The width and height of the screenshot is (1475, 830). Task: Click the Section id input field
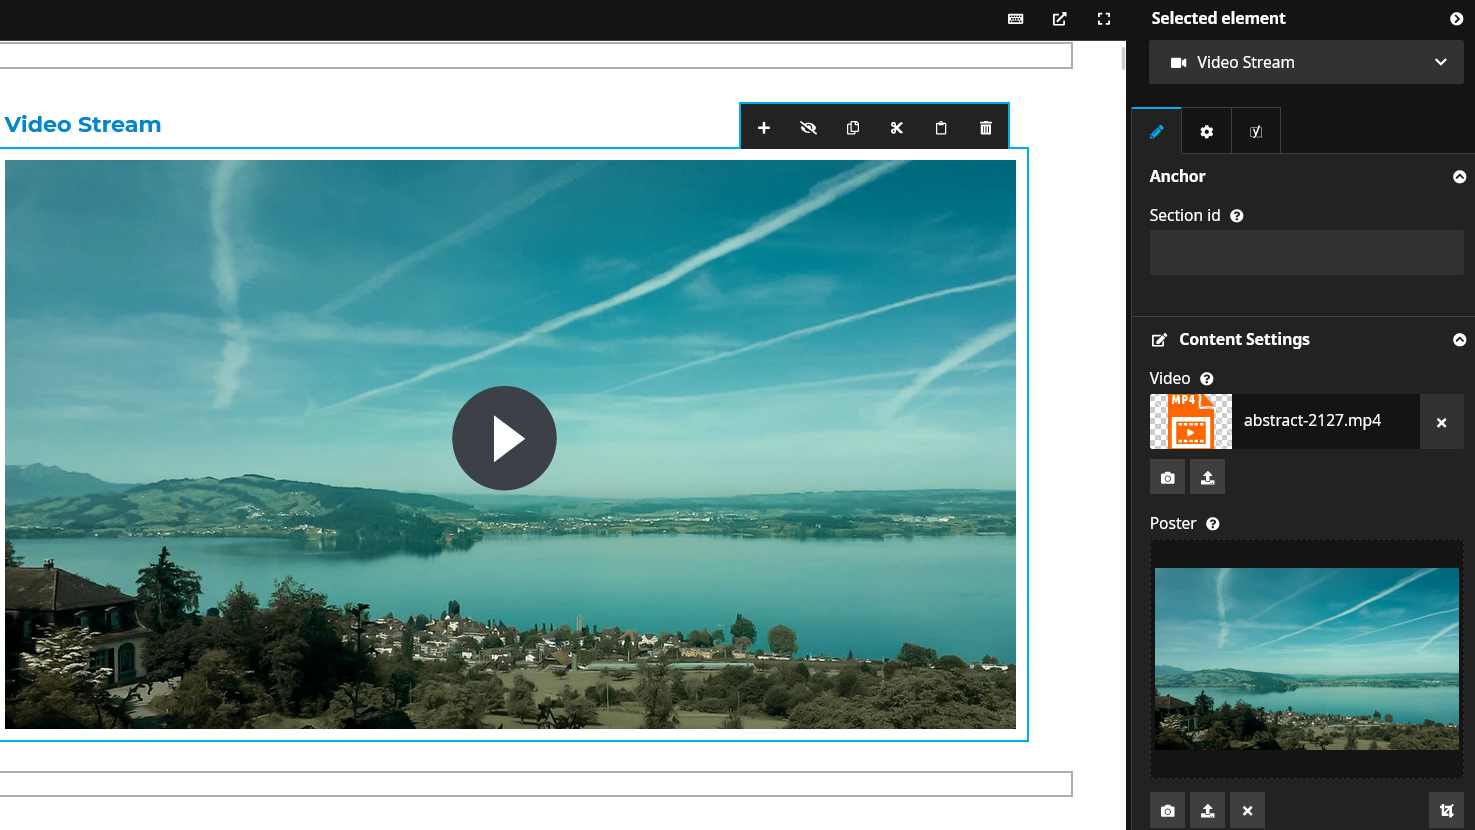coord(1306,253)
